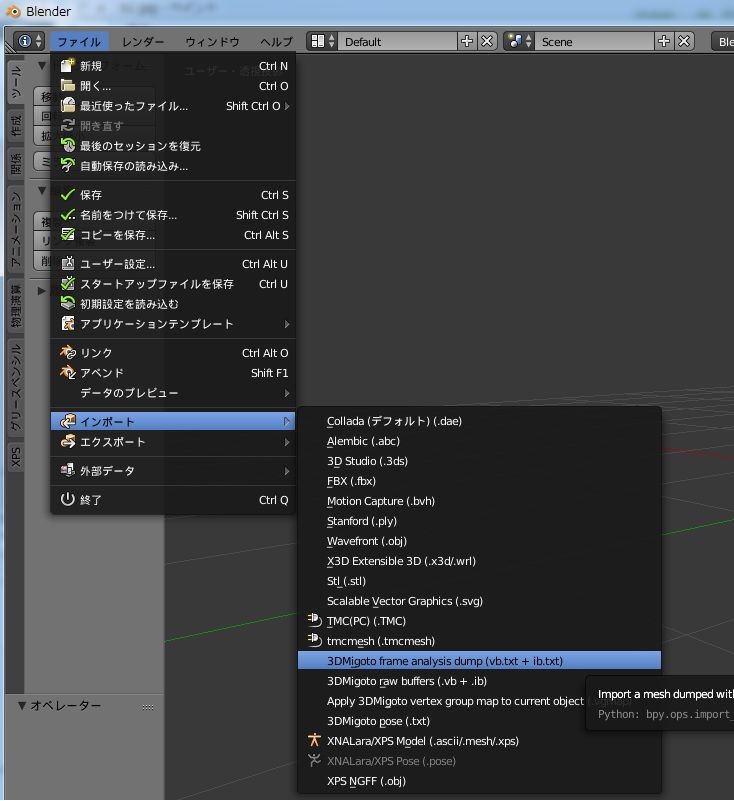
Task: Choose Motion Capture (.bvh) import
Action: tap(479, 501)
